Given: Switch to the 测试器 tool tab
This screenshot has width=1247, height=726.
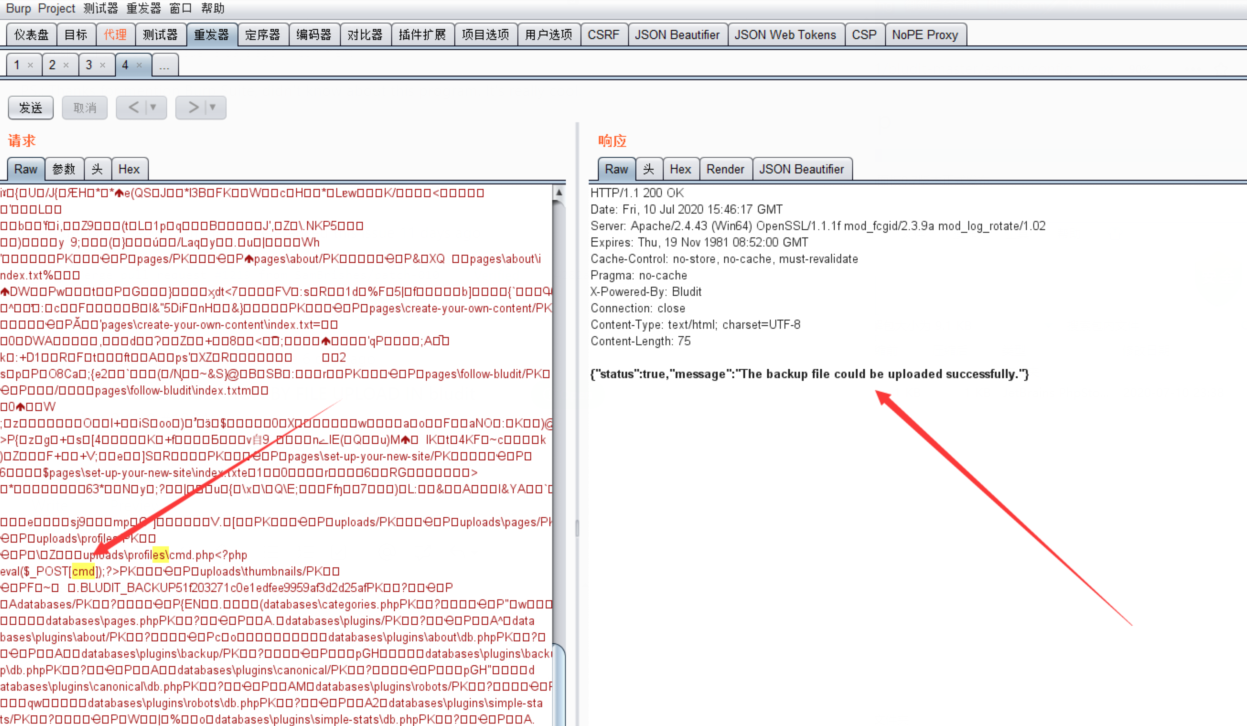Looking at the screenshot, I should (x=160, y=34).
